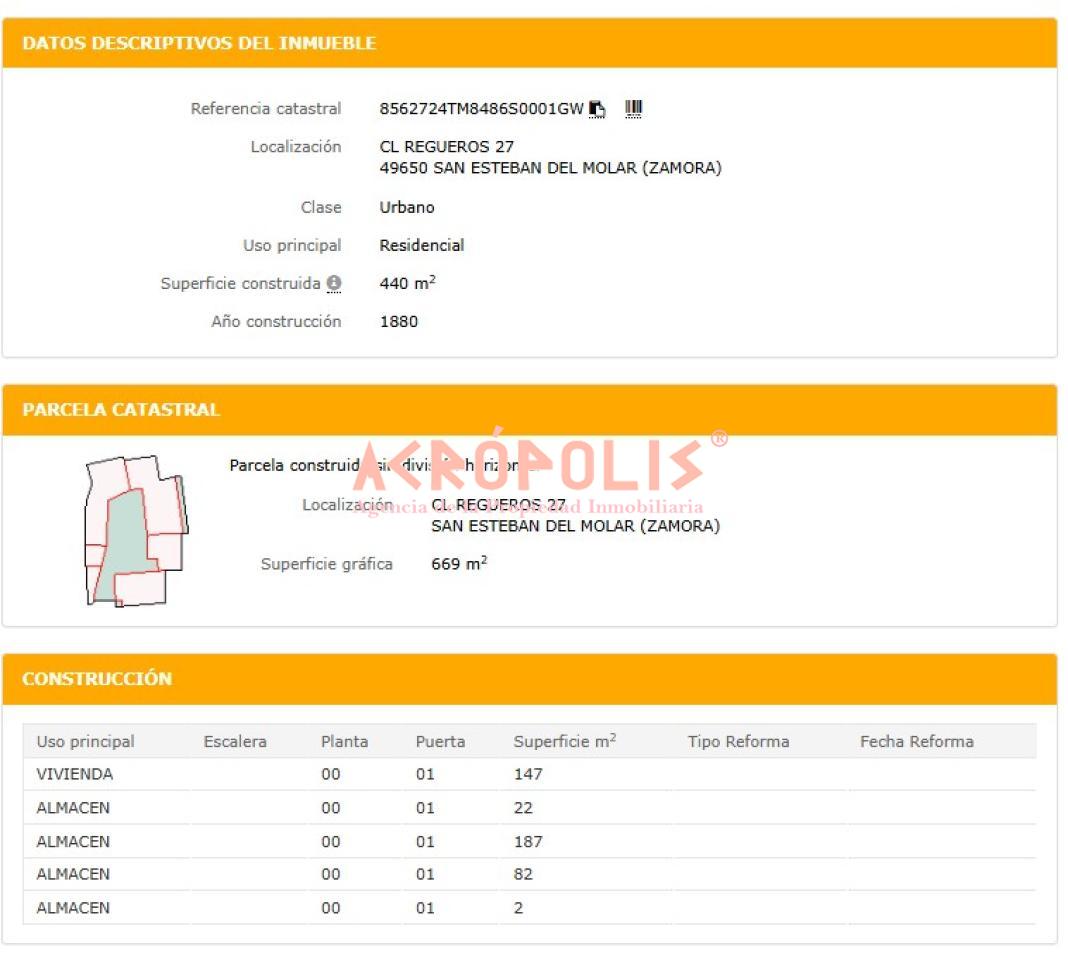The image size is (1068, 960).
Task: Sort by the Uso principal column header
Action: 85,742
